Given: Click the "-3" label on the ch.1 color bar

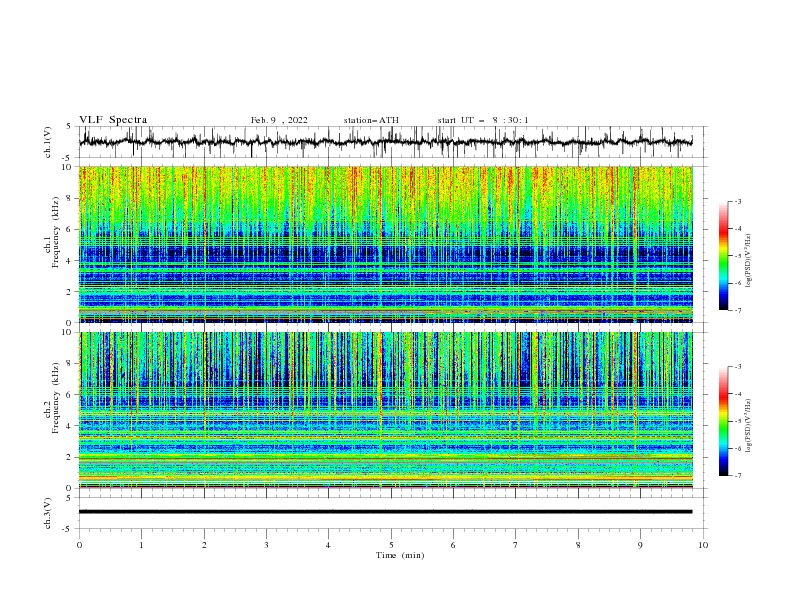Looking at the screenshot, I should coord(738,201).
